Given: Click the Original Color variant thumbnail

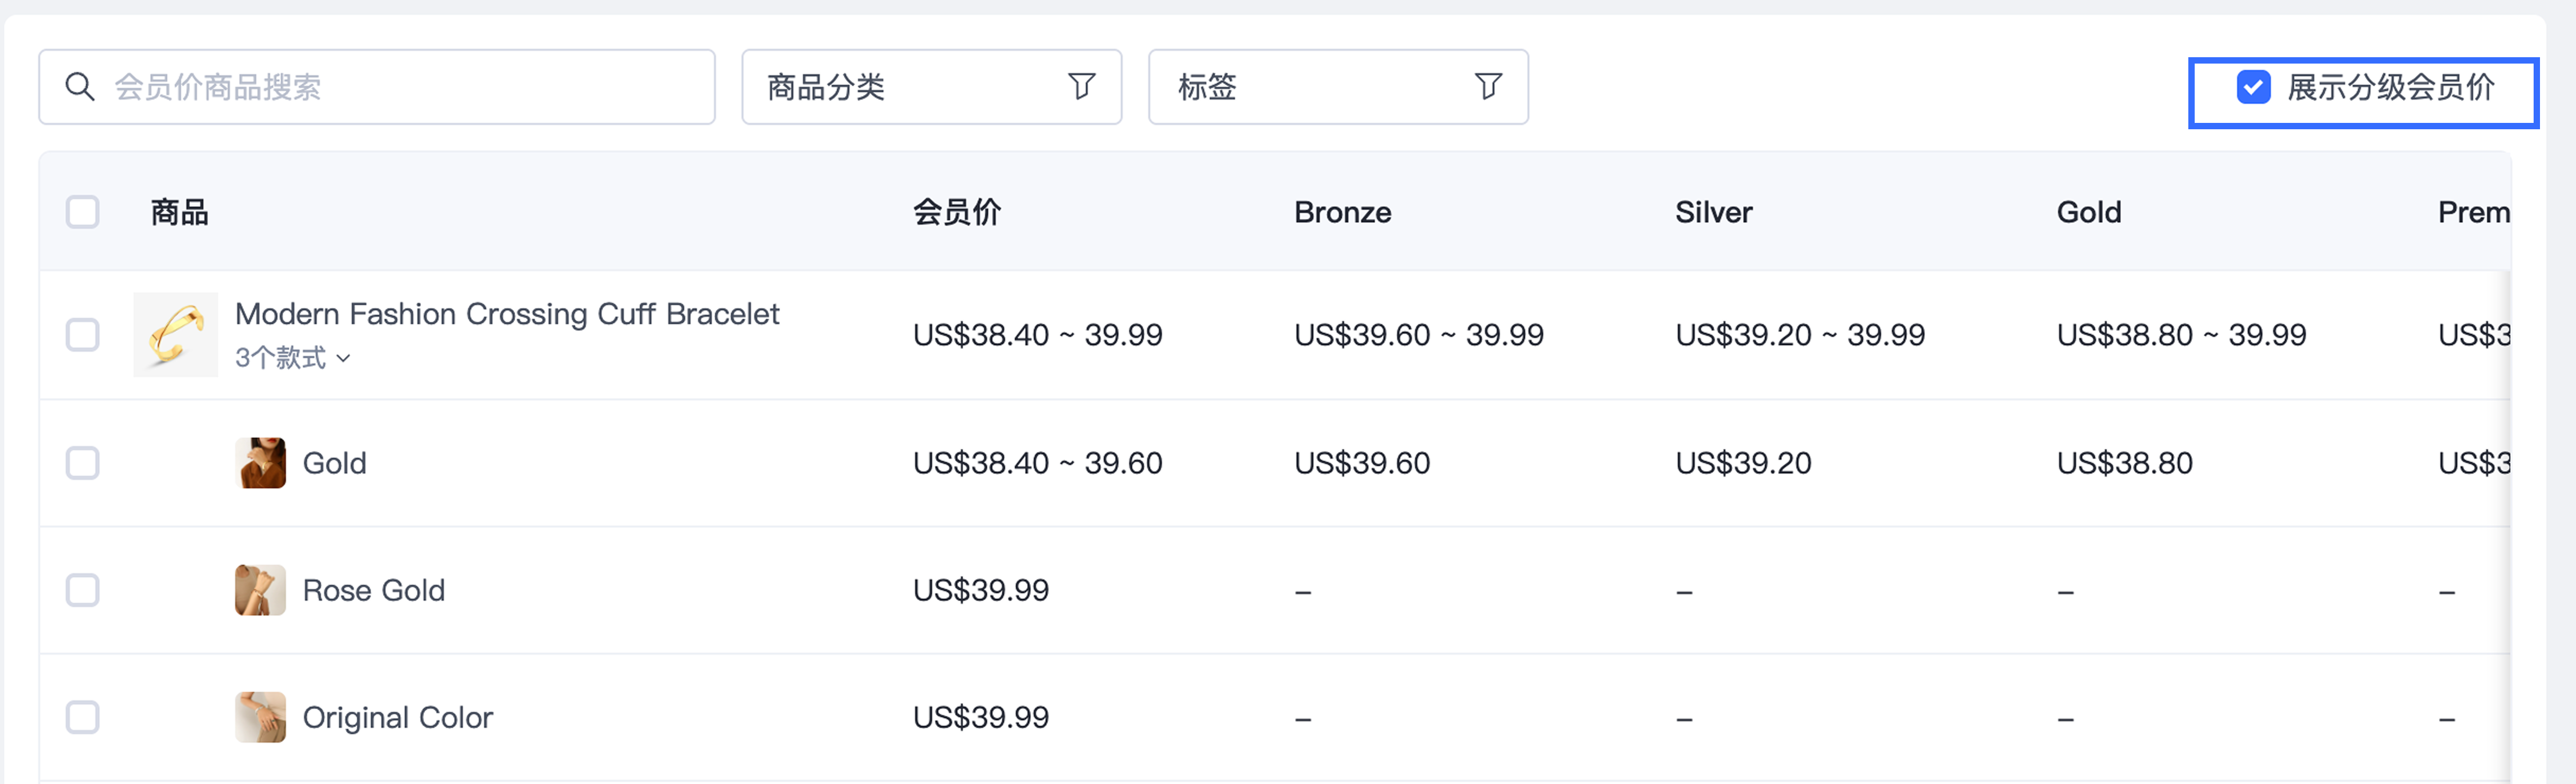Looking at the screenshot, I should pos(260,717).
